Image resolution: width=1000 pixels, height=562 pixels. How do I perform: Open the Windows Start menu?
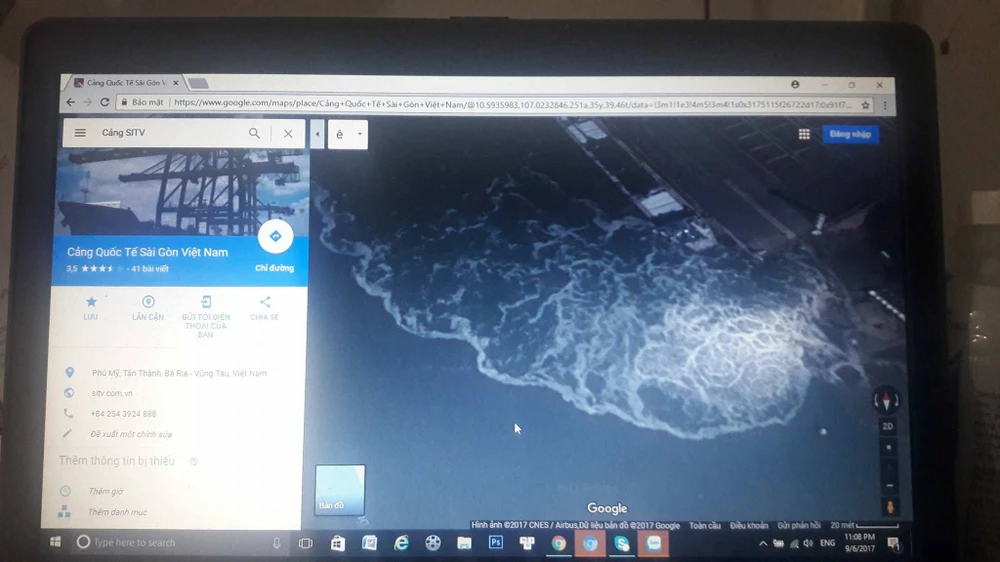[x=55, y=542]
